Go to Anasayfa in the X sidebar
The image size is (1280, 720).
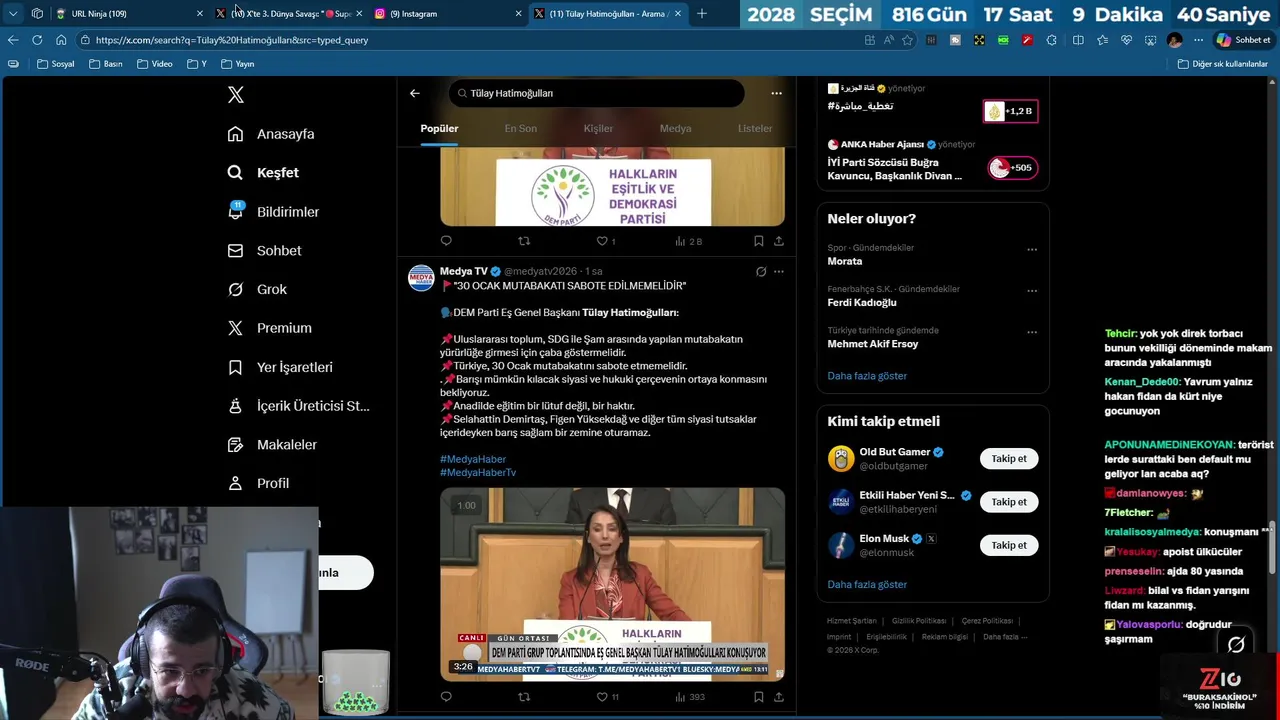(x=271, y=134)
